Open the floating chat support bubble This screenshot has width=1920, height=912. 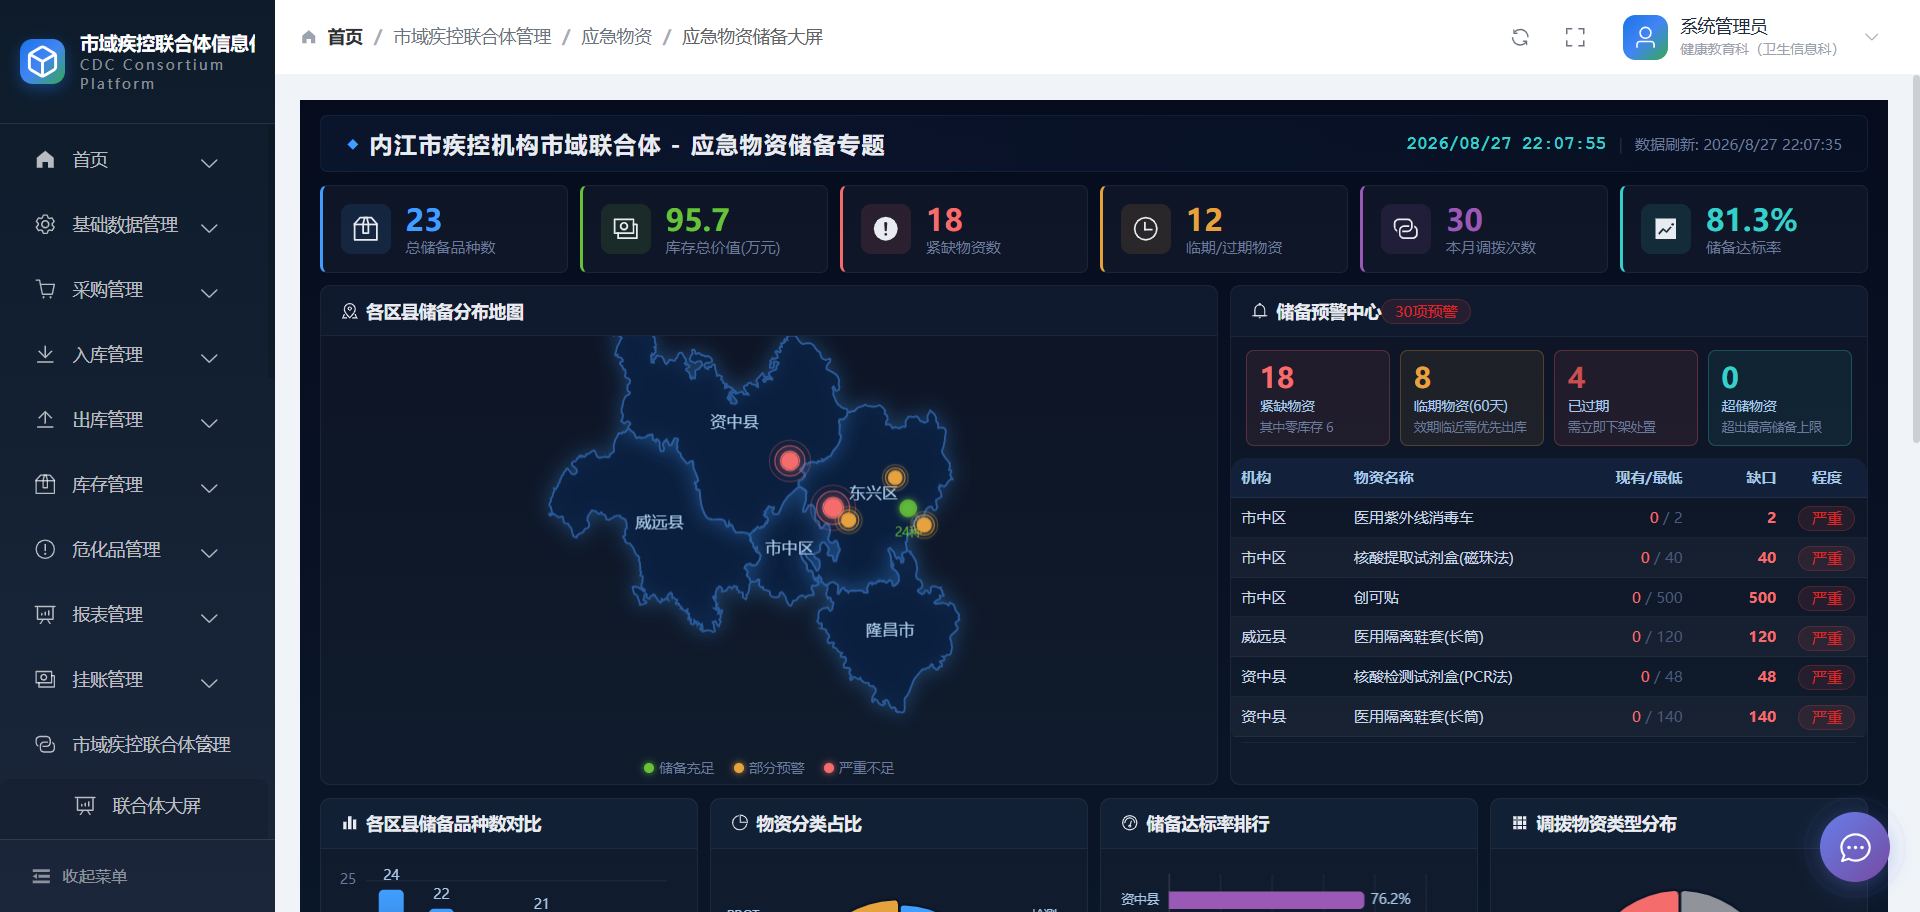[x=1855, y=847]
